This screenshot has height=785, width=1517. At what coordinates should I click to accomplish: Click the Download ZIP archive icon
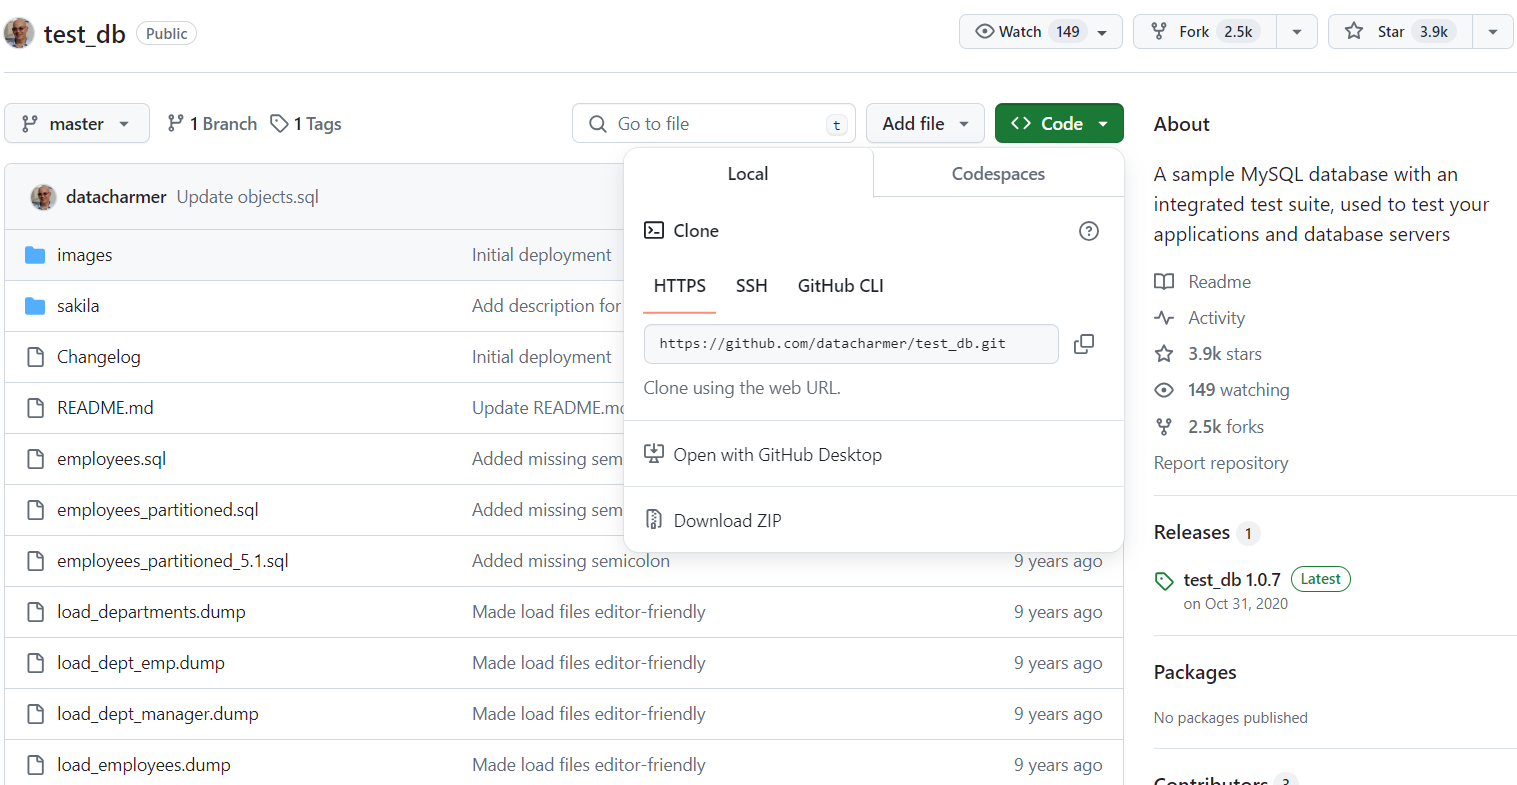(x=654, y=520)
